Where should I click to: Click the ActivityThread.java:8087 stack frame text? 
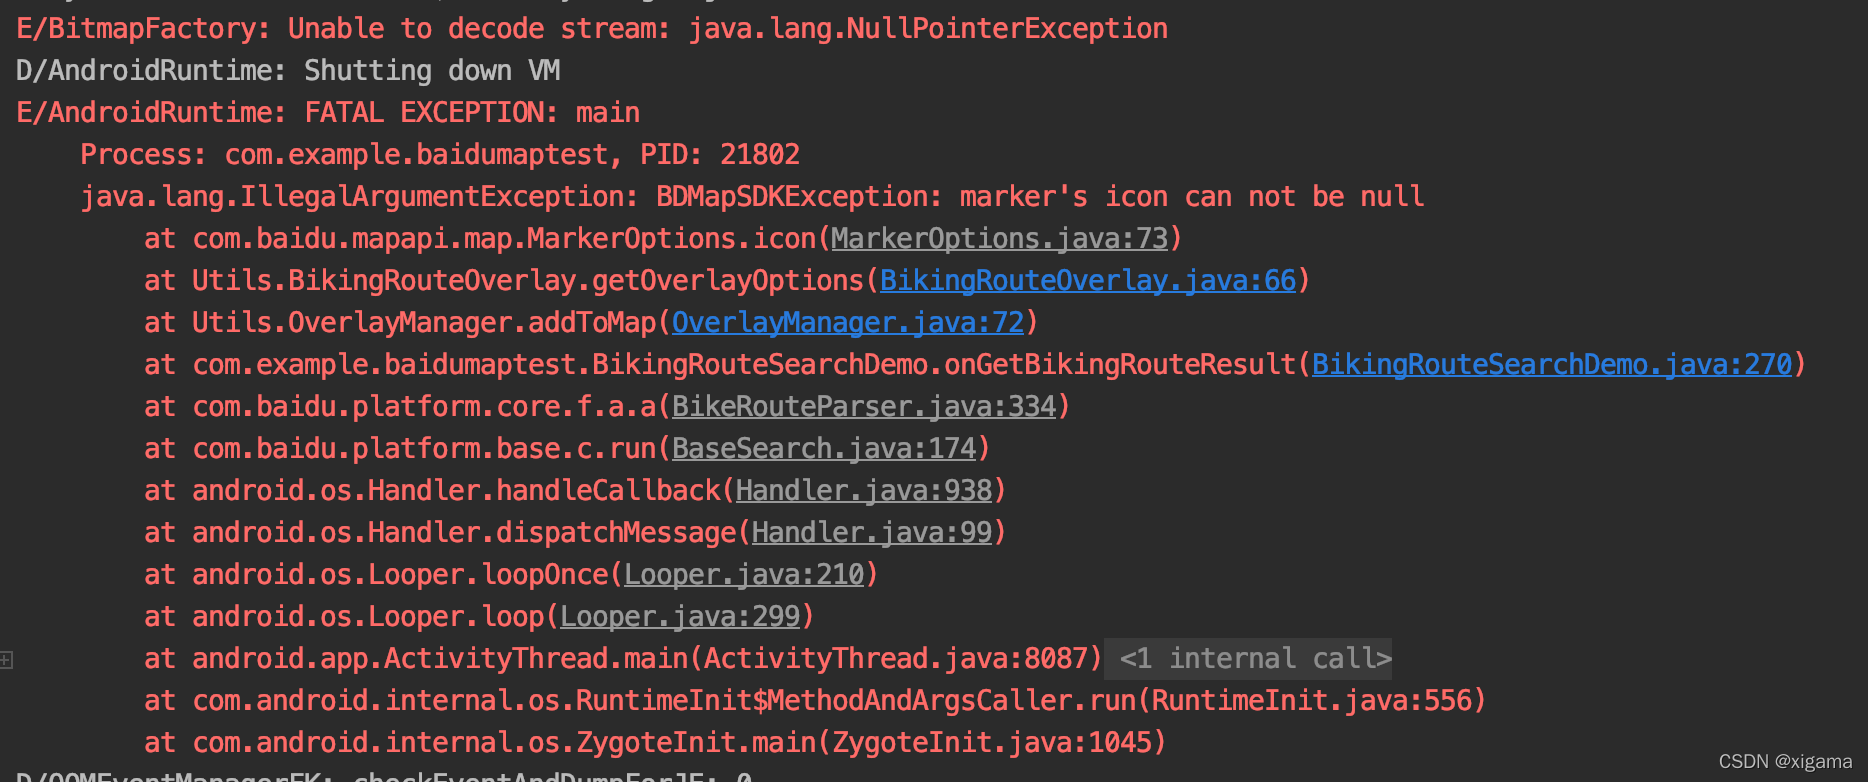pyautogui.click(x=623, y=658)
